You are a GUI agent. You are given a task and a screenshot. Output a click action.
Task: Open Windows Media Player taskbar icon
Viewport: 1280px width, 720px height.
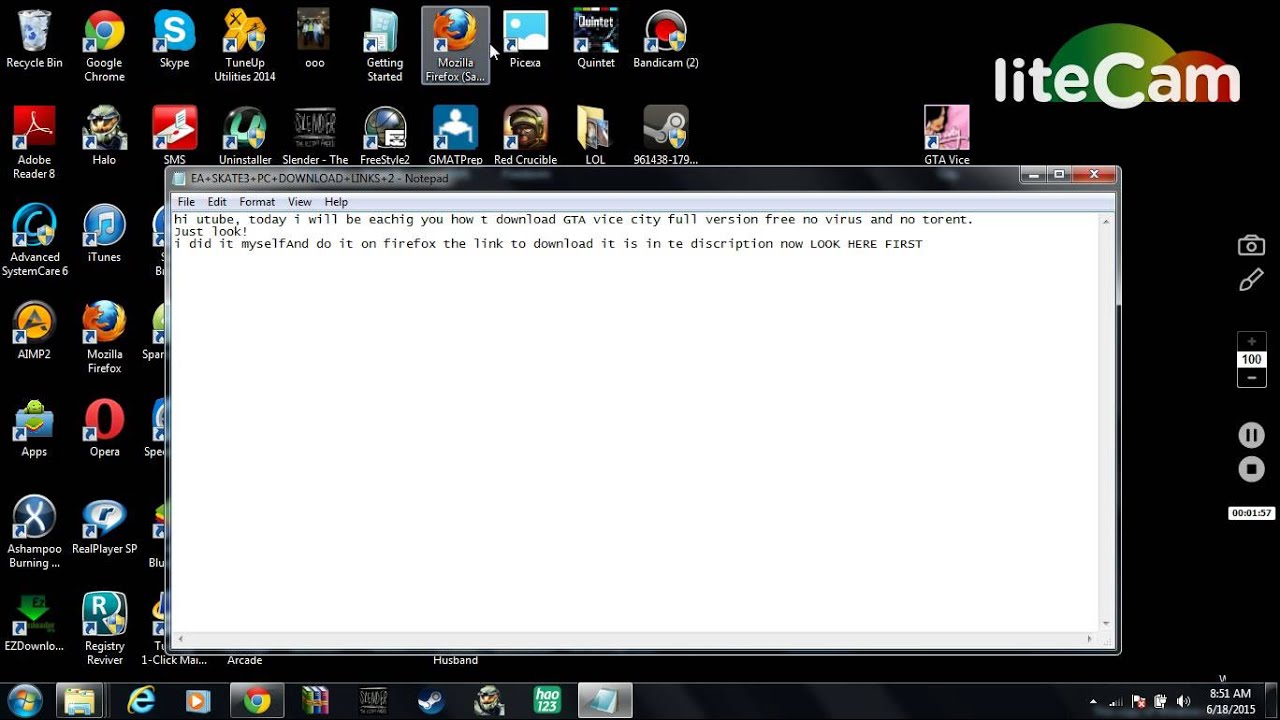click(198, 701)
